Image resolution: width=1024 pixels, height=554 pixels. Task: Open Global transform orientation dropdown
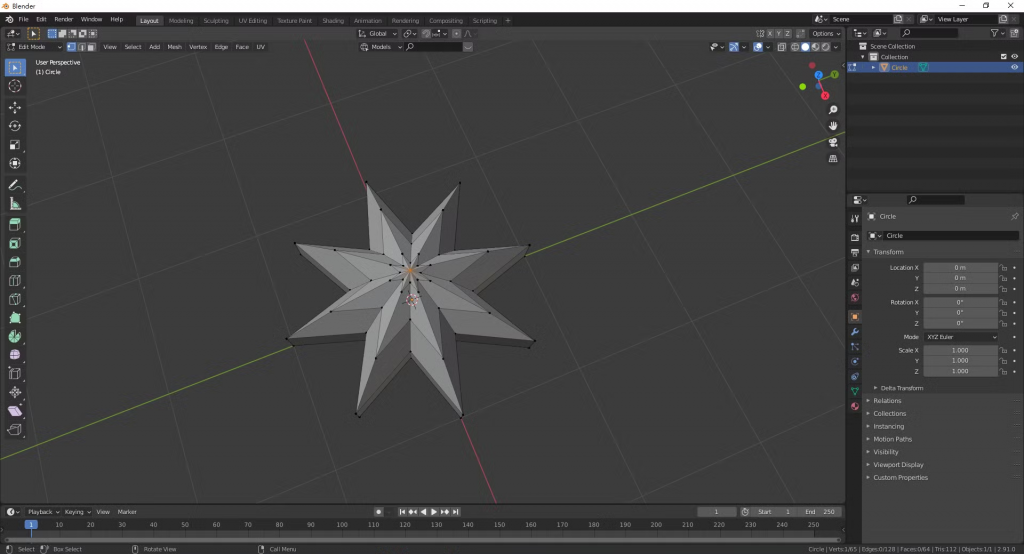click(378, 33)
